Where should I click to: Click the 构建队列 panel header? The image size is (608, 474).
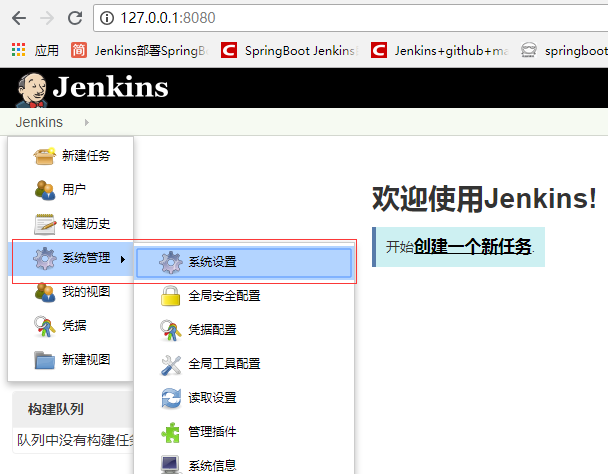[x=73, y=409]
